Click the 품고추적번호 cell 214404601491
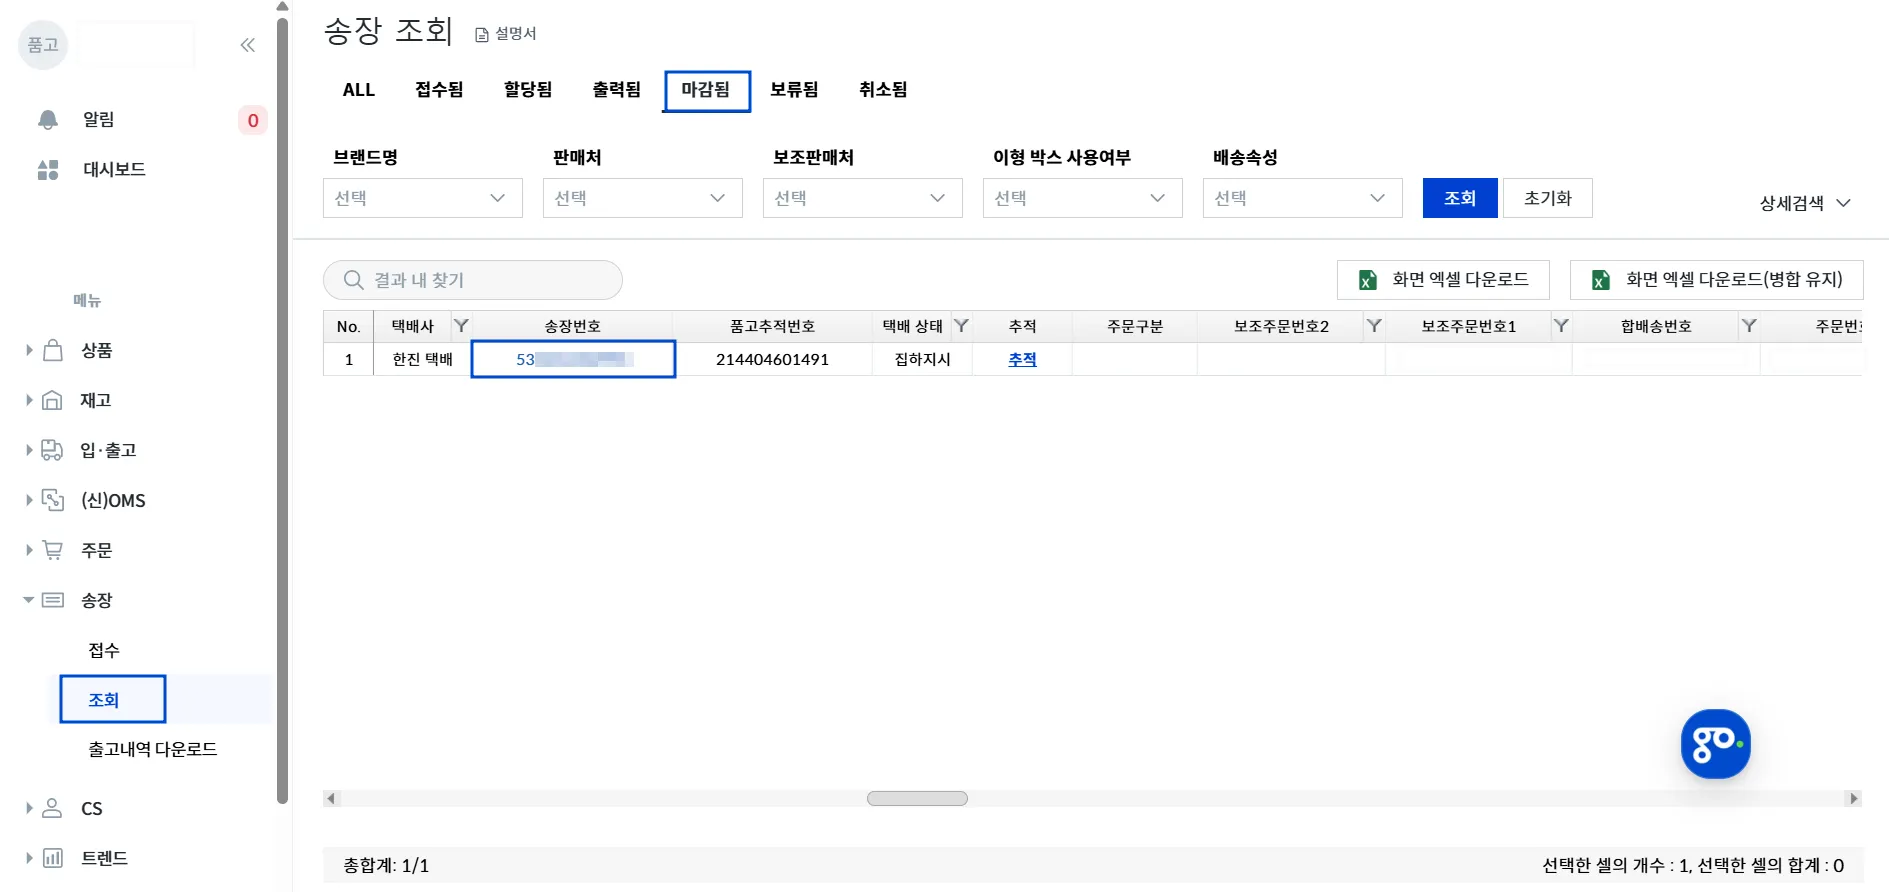Image resolution: width=1889 pixels, height=892 pixels. pos(773,359)
